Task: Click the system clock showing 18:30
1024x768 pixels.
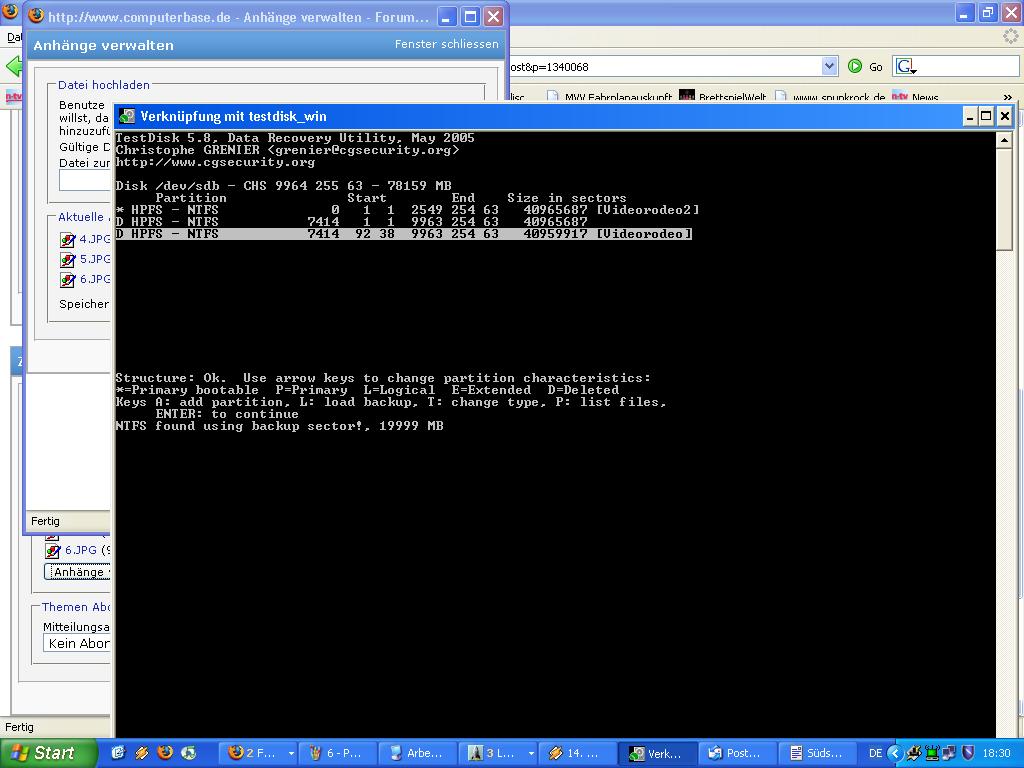Action: pyautogui.click(x=996, y=753)
